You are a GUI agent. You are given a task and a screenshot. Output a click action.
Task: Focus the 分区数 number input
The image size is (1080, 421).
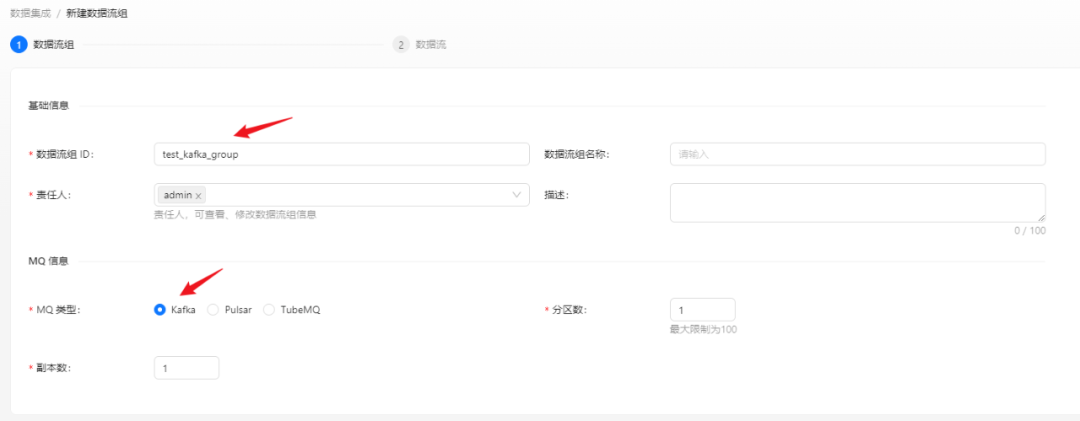point(702,310)
